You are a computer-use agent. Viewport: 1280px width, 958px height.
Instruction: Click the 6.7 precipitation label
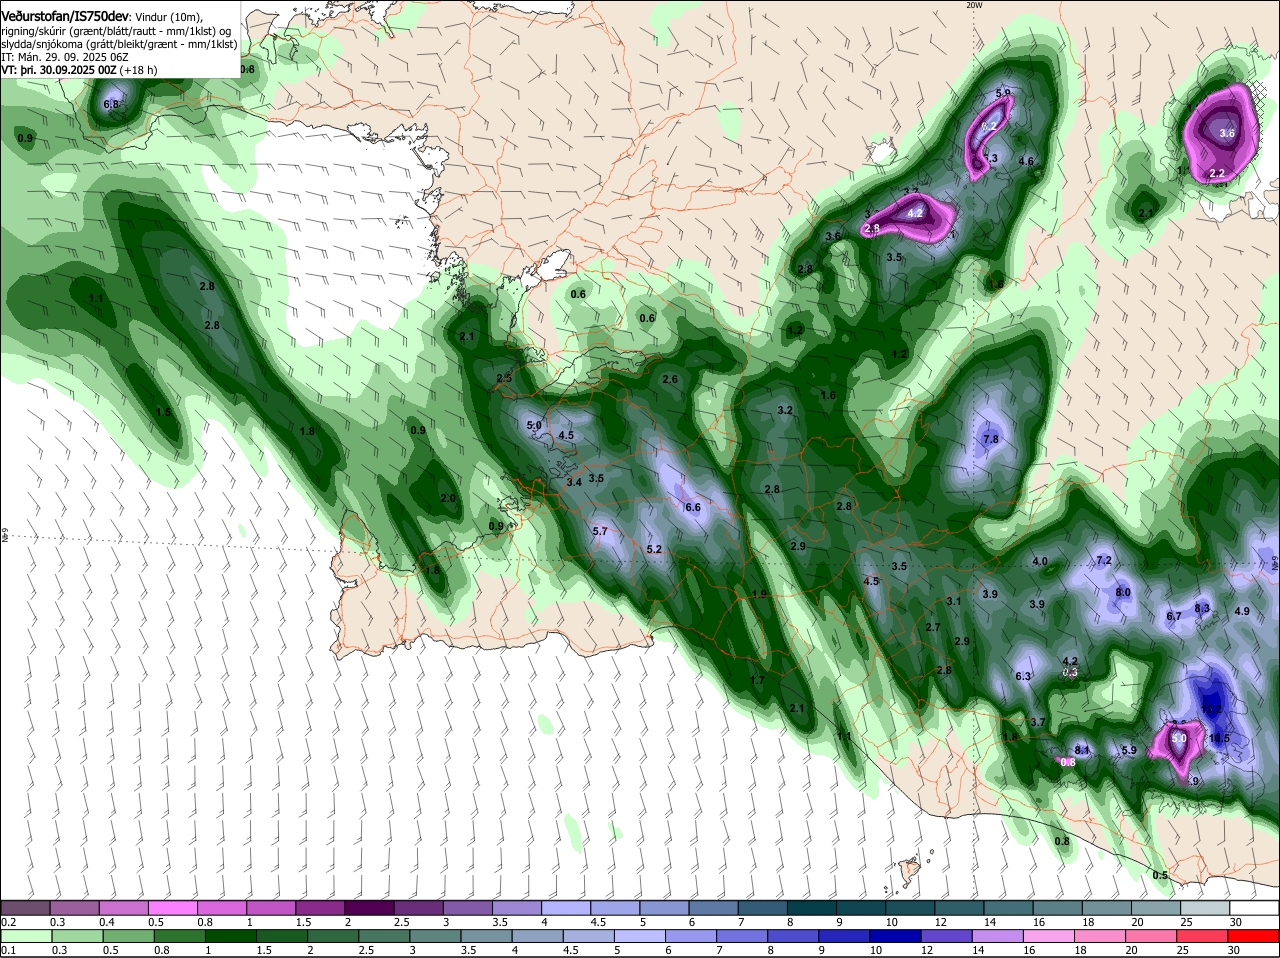(x=1174, y=616)
